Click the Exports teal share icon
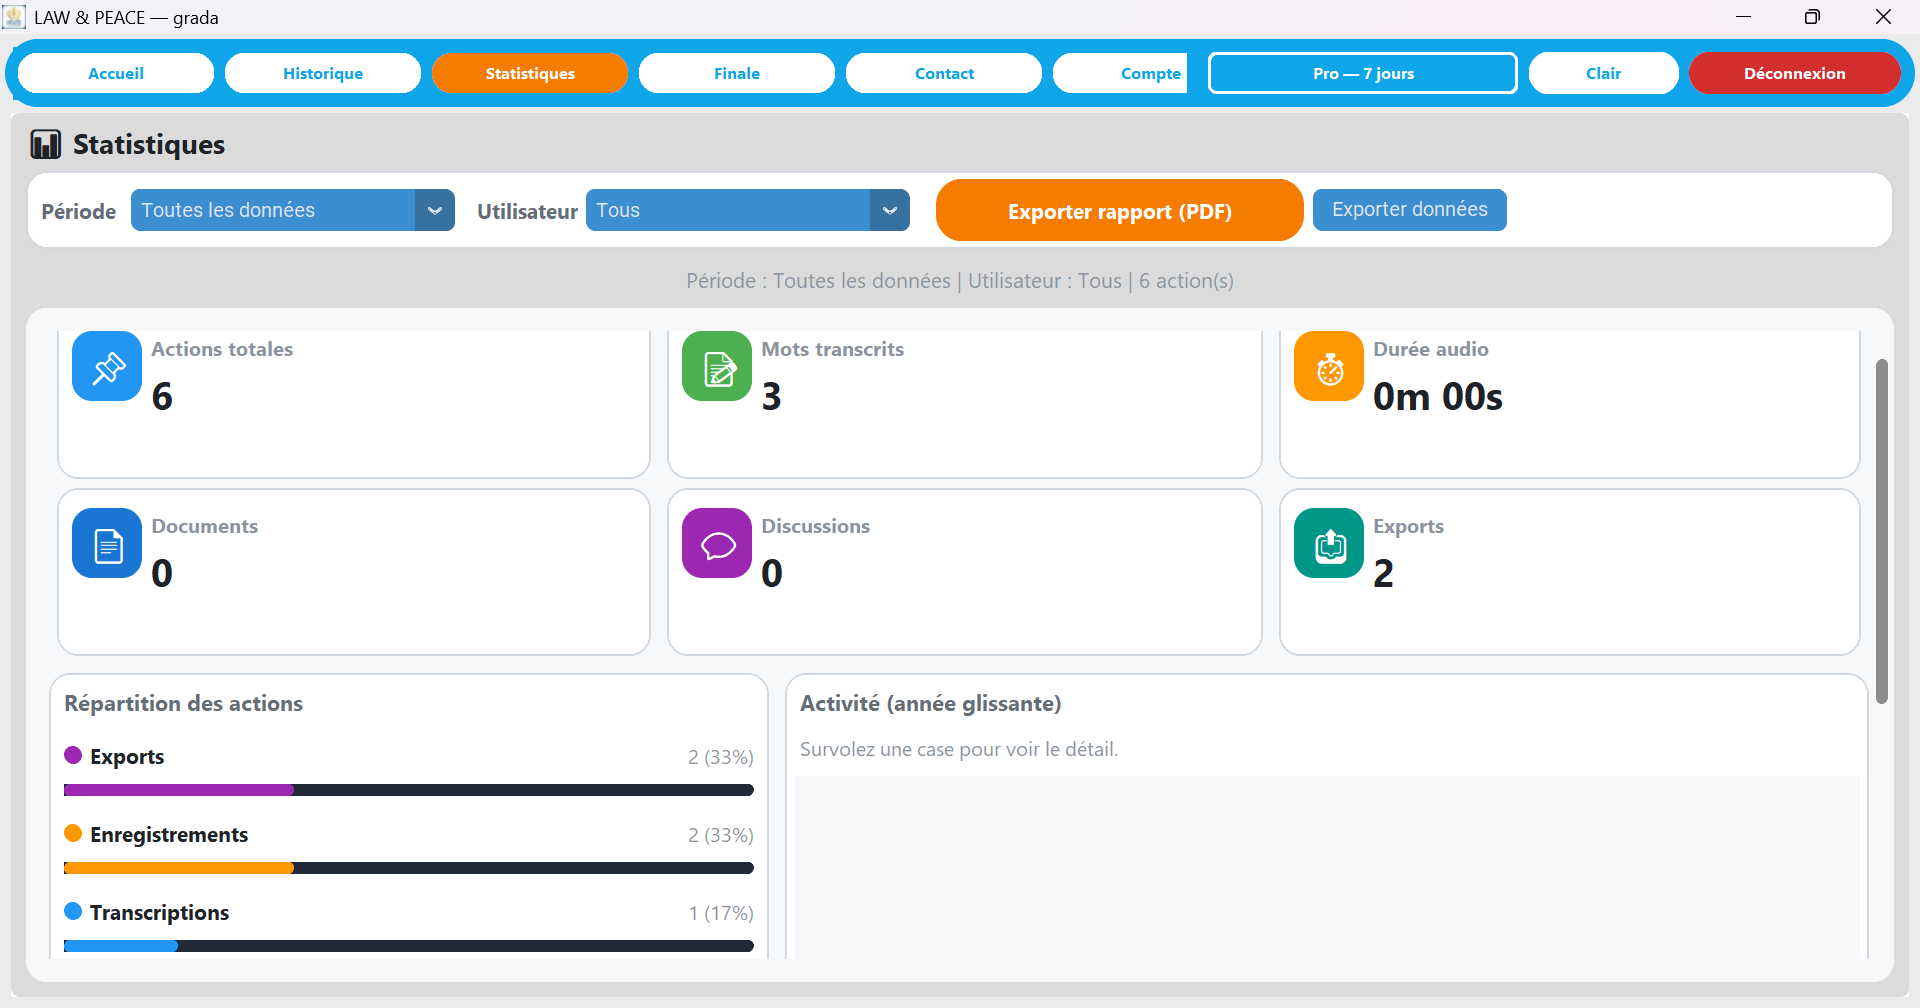Screen dimensions: 1920x1008 tap(1329, 543)
